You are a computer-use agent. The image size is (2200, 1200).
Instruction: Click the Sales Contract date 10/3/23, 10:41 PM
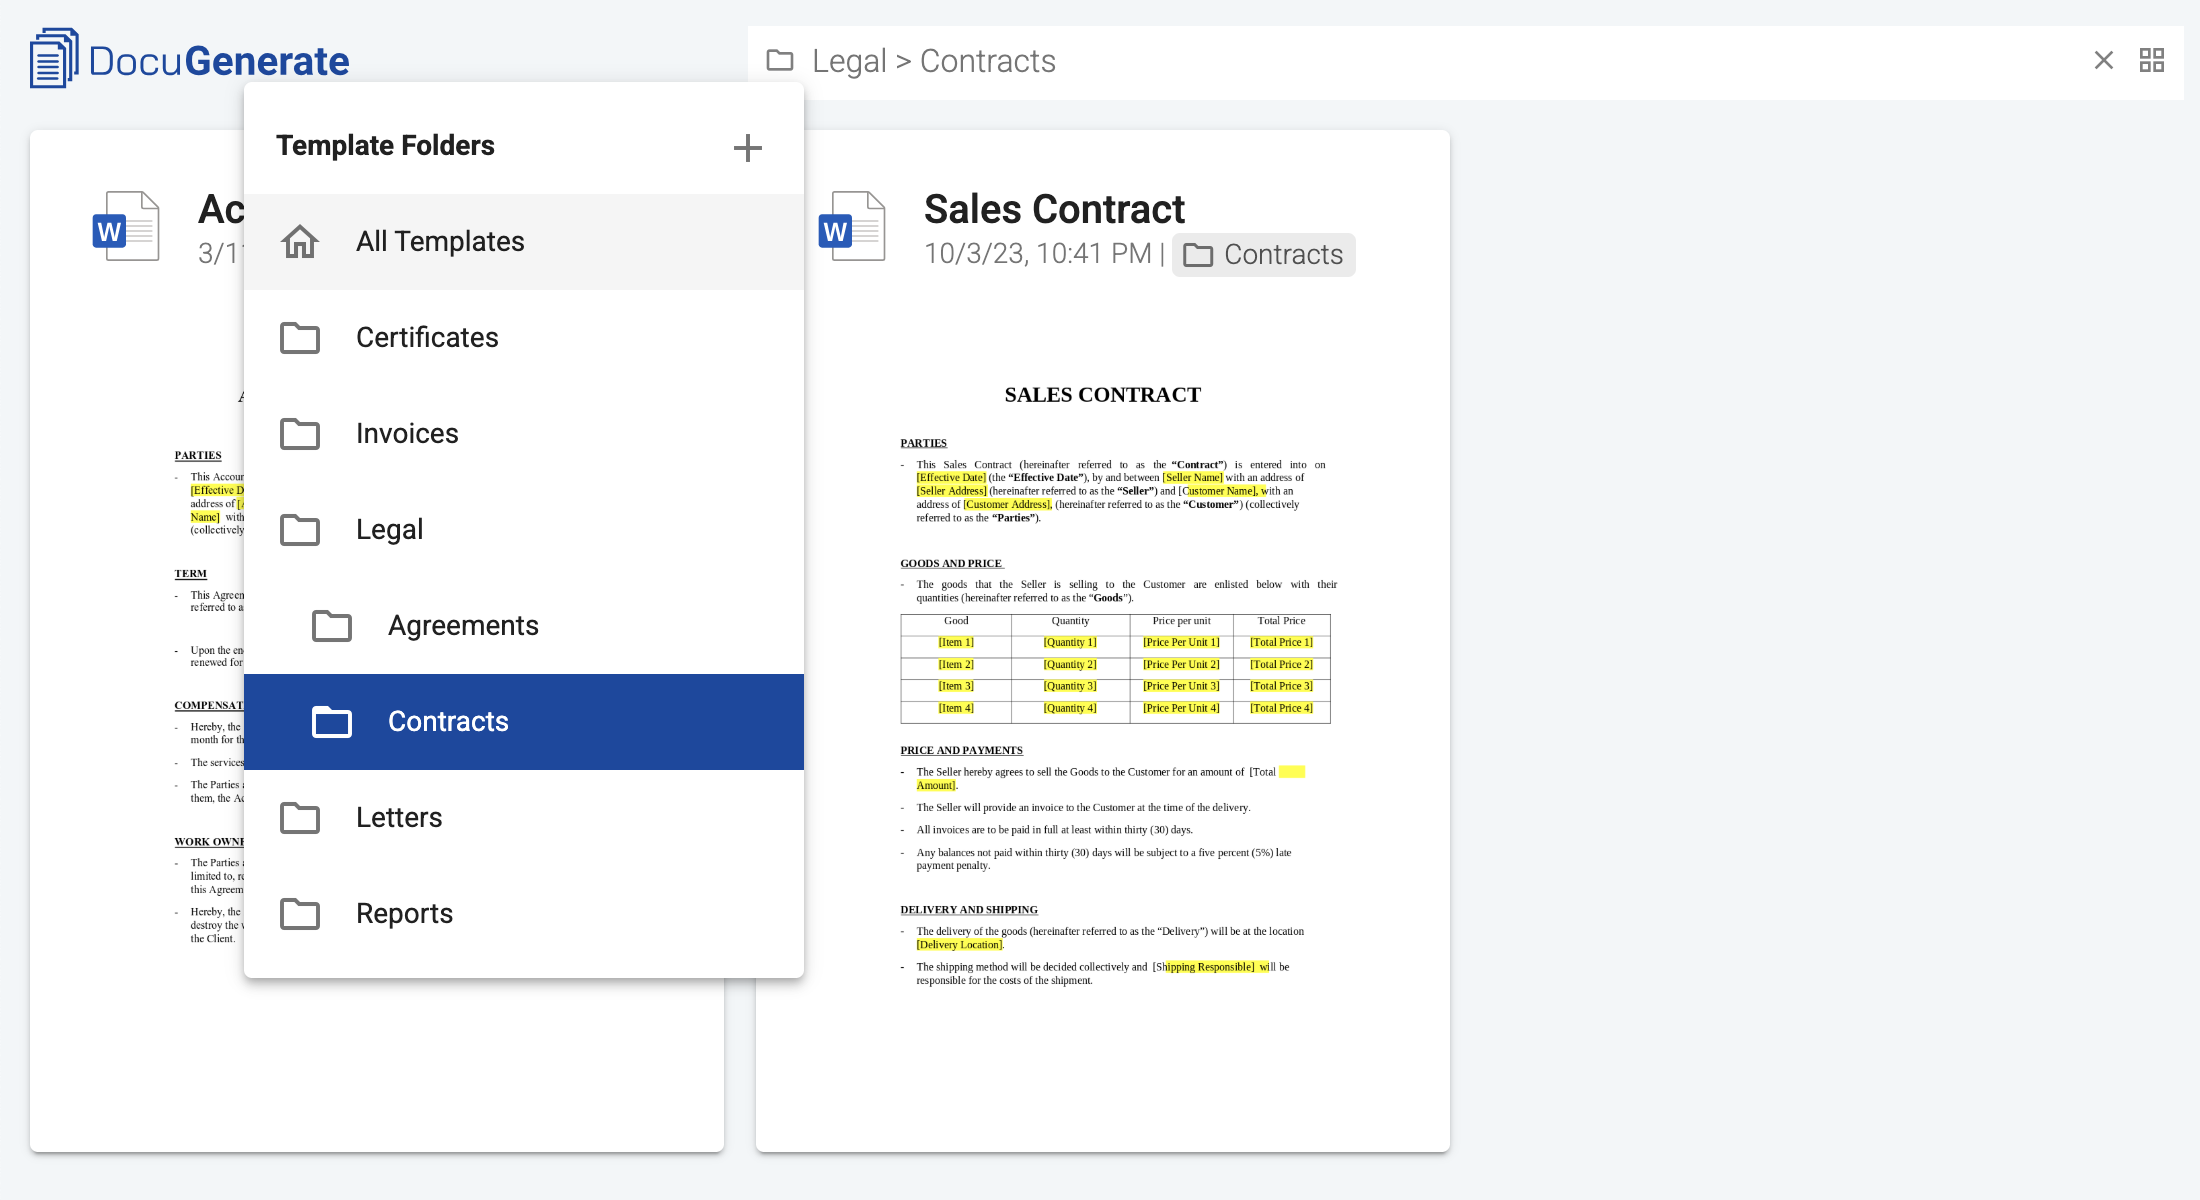(1038, 254)
